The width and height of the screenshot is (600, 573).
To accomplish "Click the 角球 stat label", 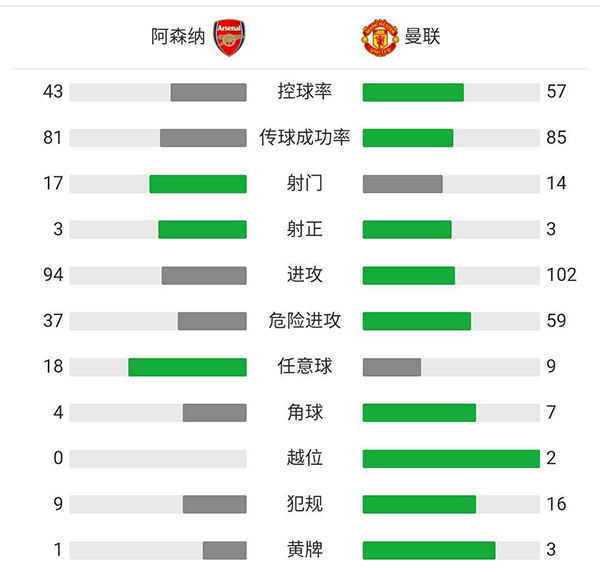I will tap(304, 412).
